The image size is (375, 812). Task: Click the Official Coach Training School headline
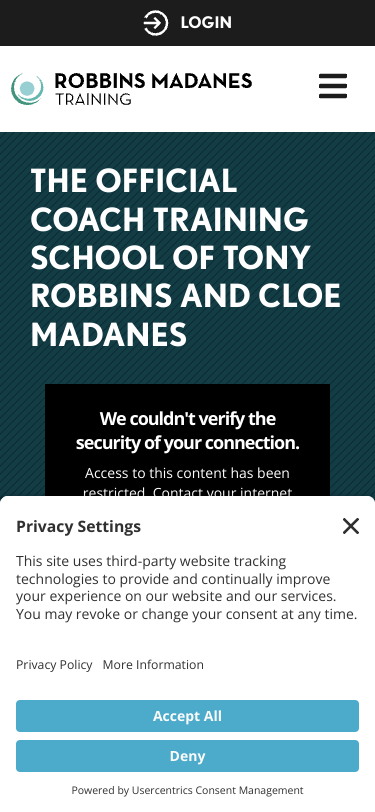(186, 257)
